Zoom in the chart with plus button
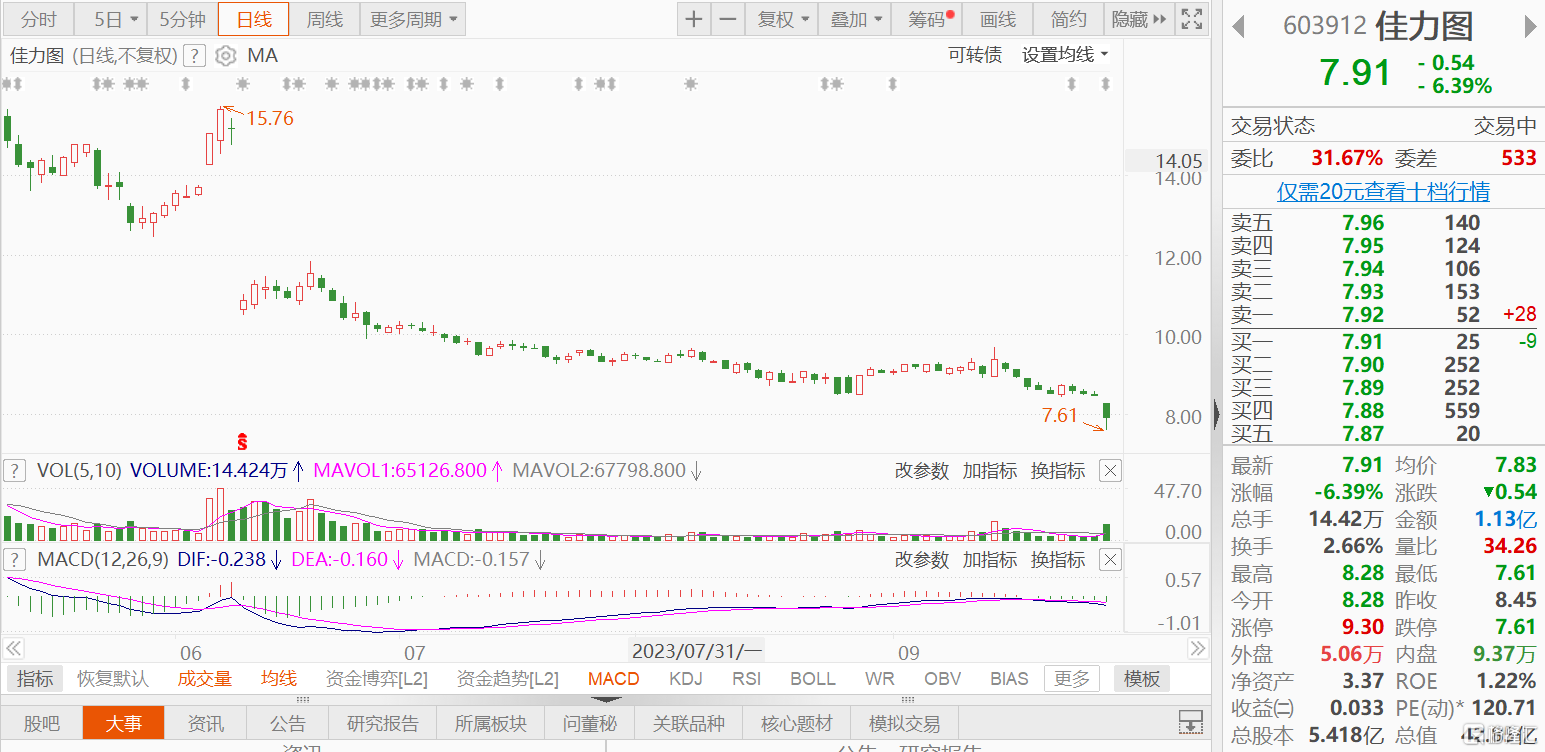 (x=694, y=19)
